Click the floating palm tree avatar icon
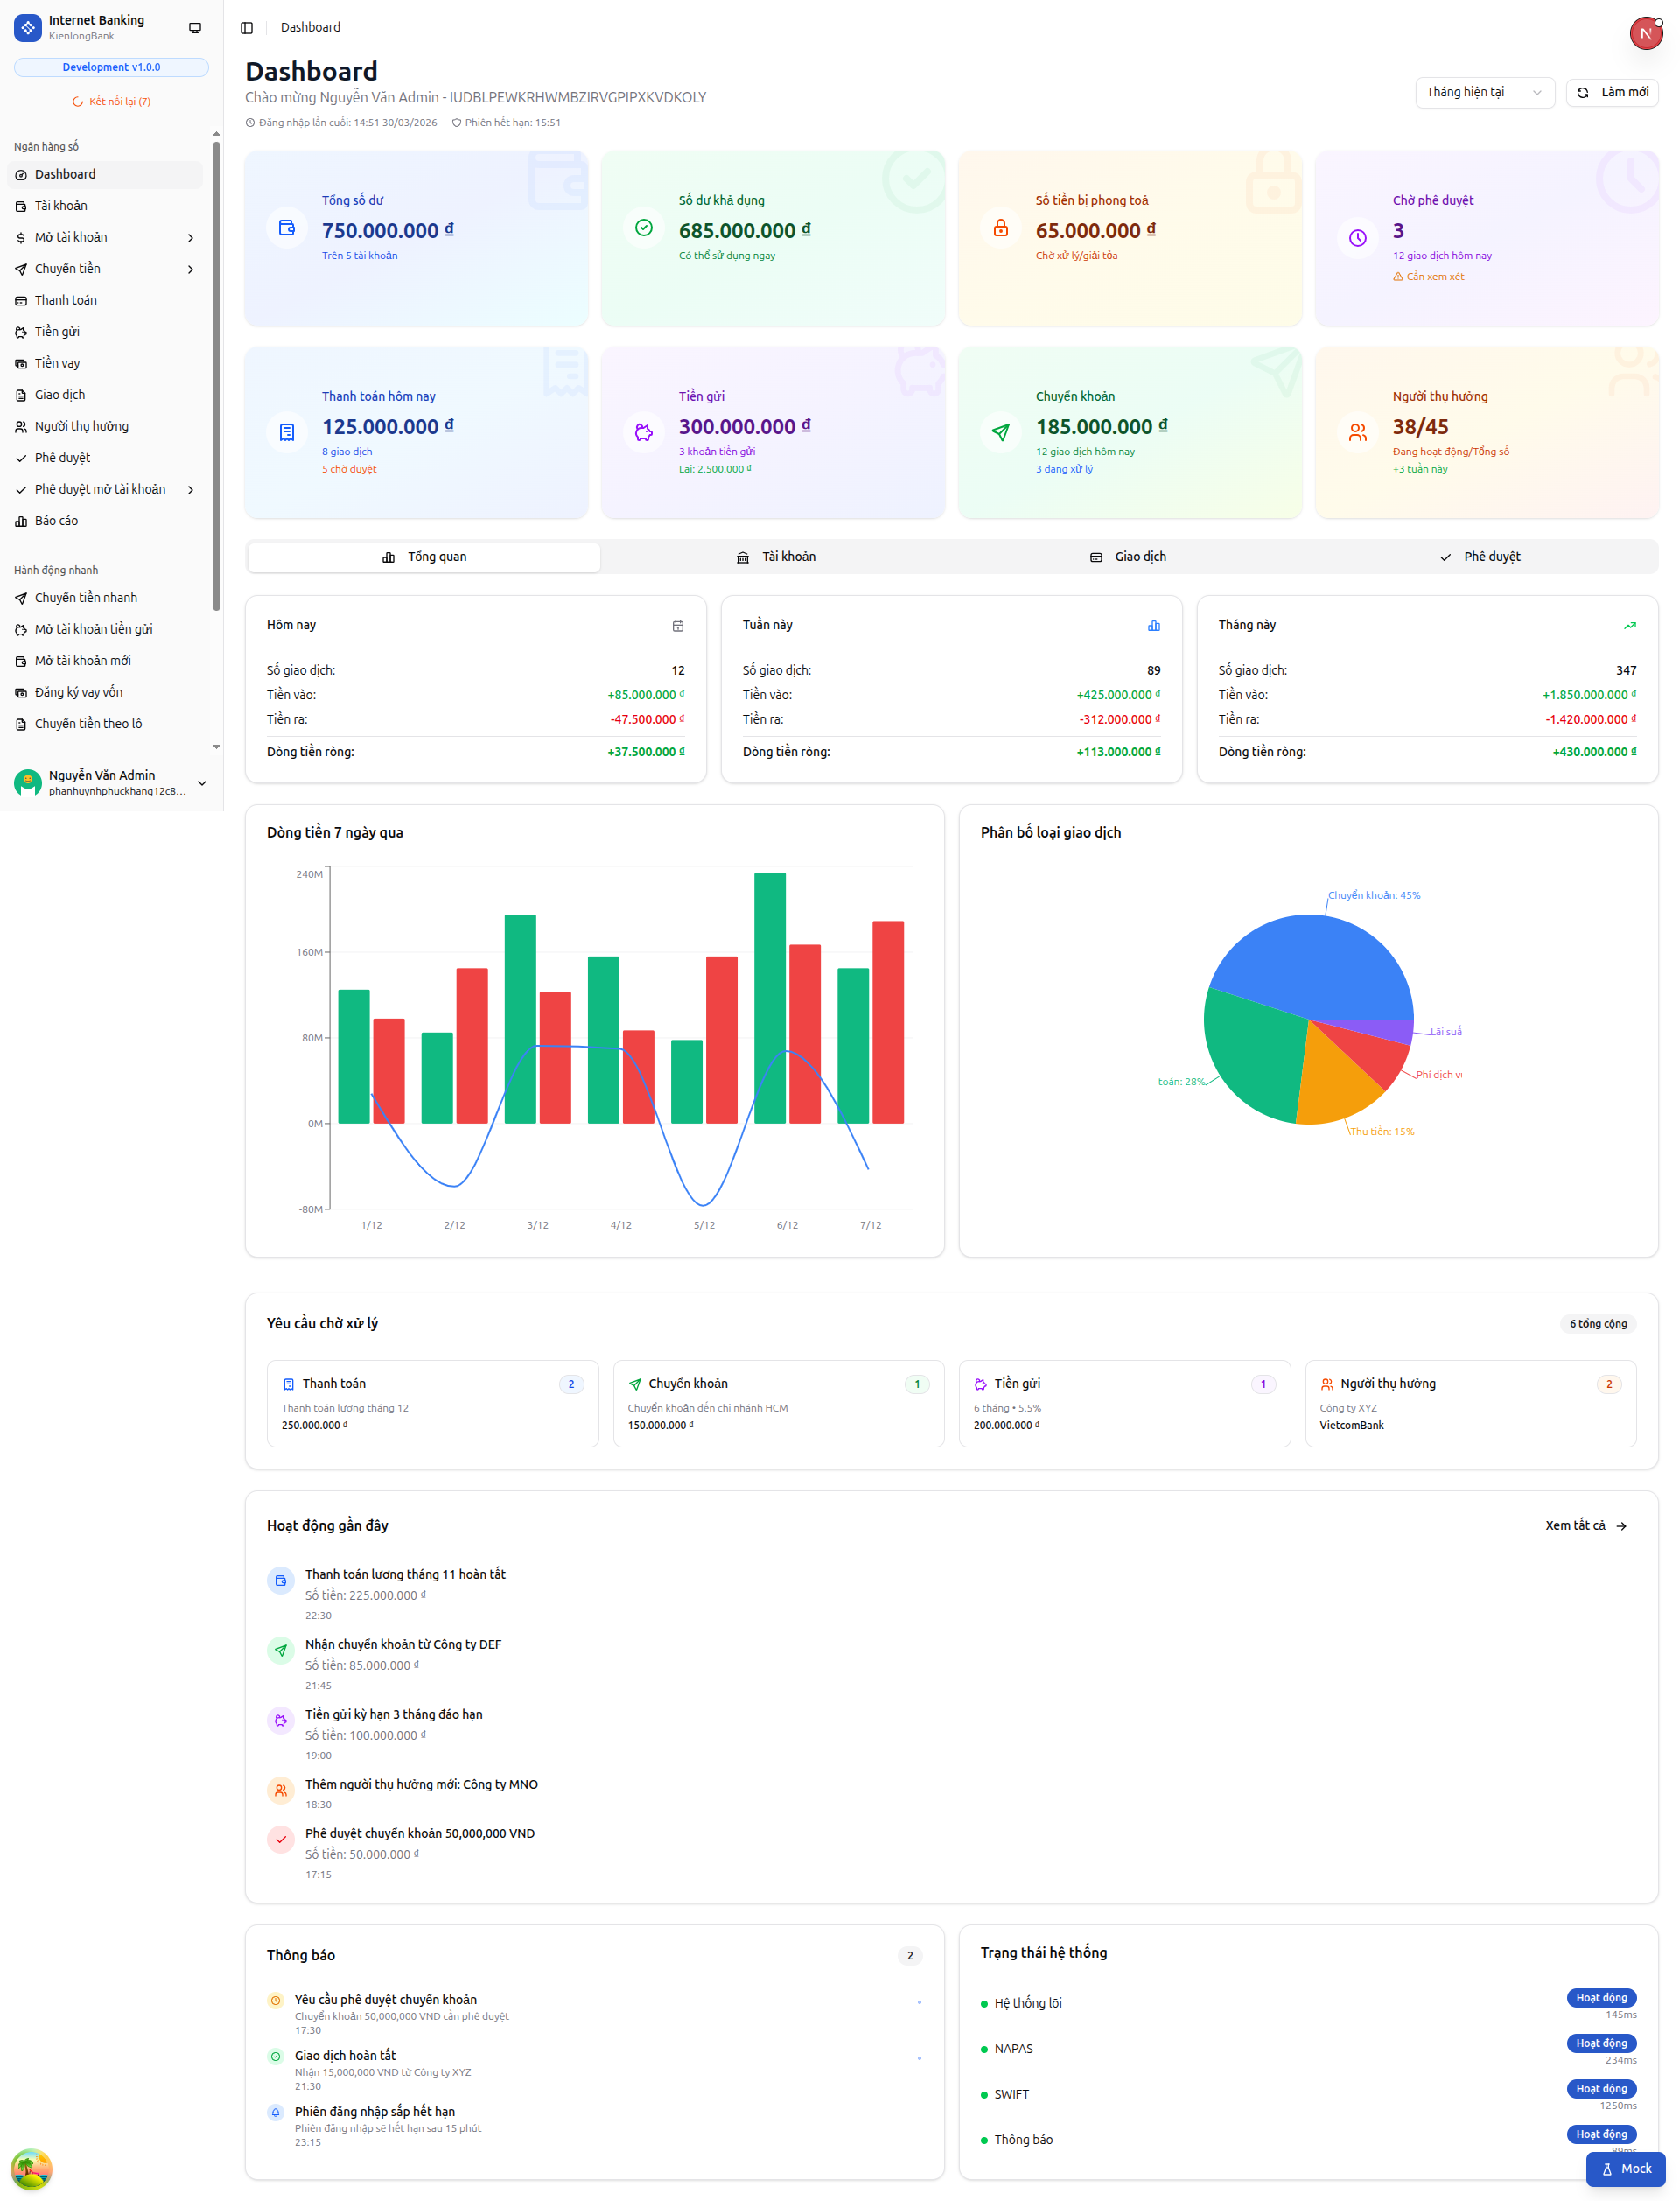 click(31, 2169)
